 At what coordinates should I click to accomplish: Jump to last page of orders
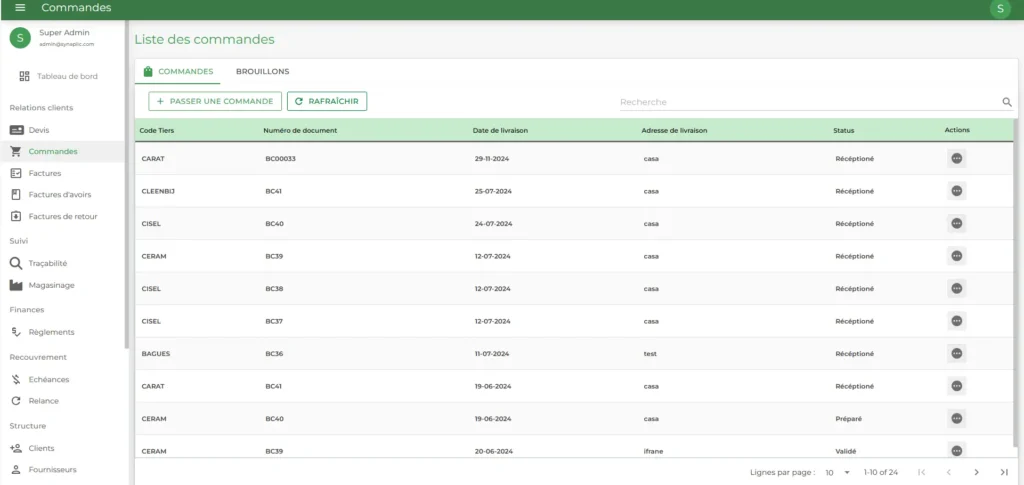[x=1004, y=473]
